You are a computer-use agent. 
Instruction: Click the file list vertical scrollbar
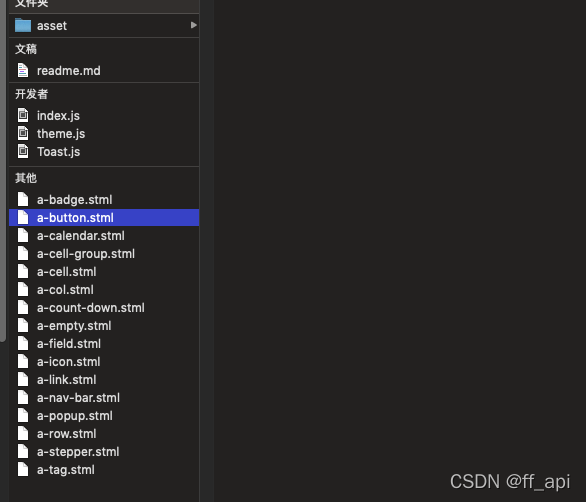click(3, 170)
